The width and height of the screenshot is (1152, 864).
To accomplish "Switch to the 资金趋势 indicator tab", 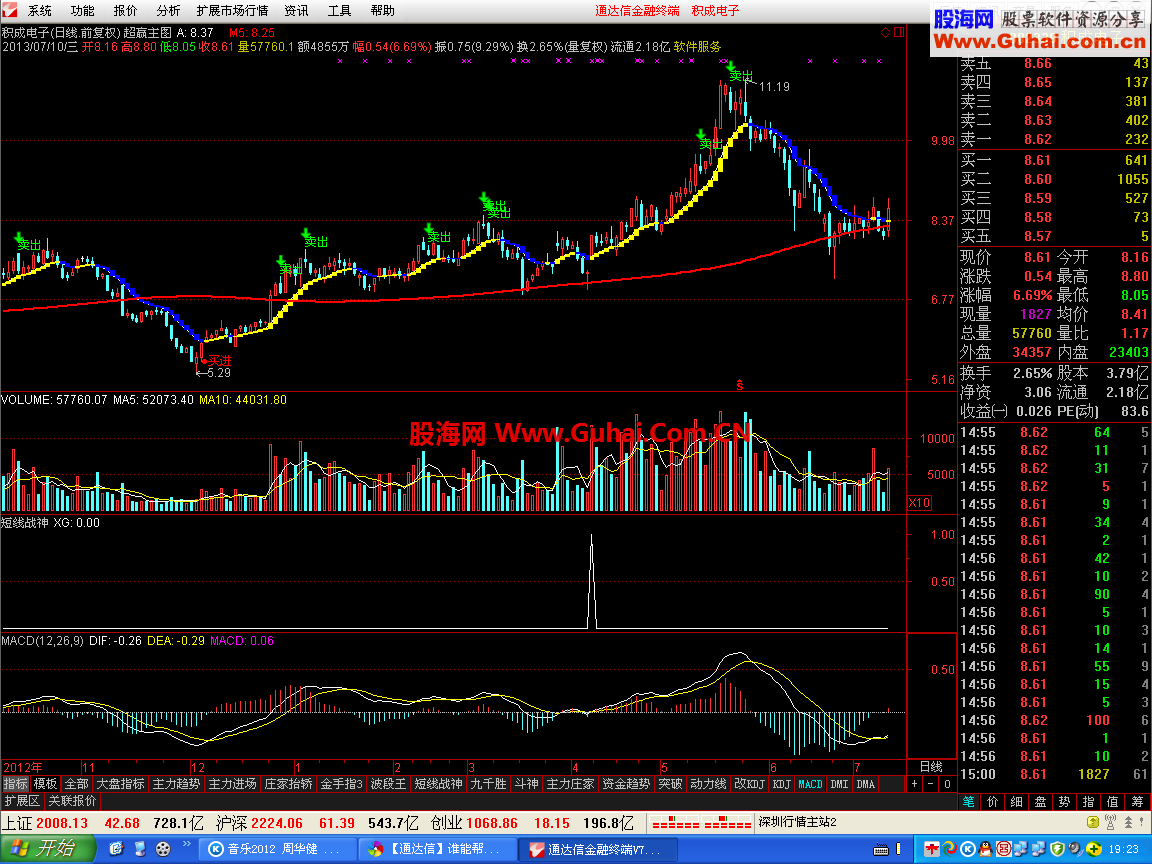I will [x=626, y=784].
